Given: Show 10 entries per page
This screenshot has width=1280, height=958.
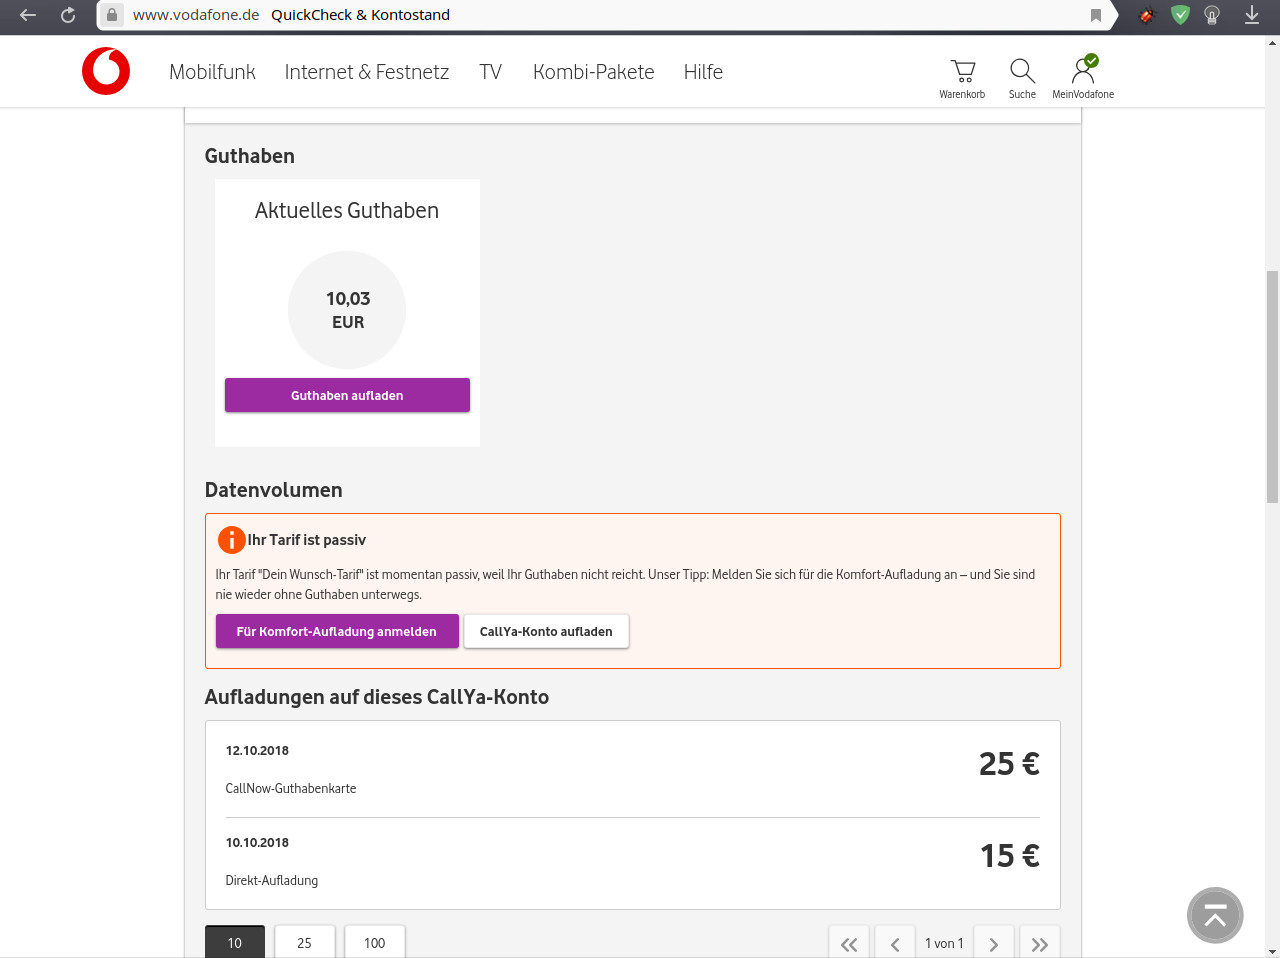Looking at the screenshot, I should (x=235, y=942).
